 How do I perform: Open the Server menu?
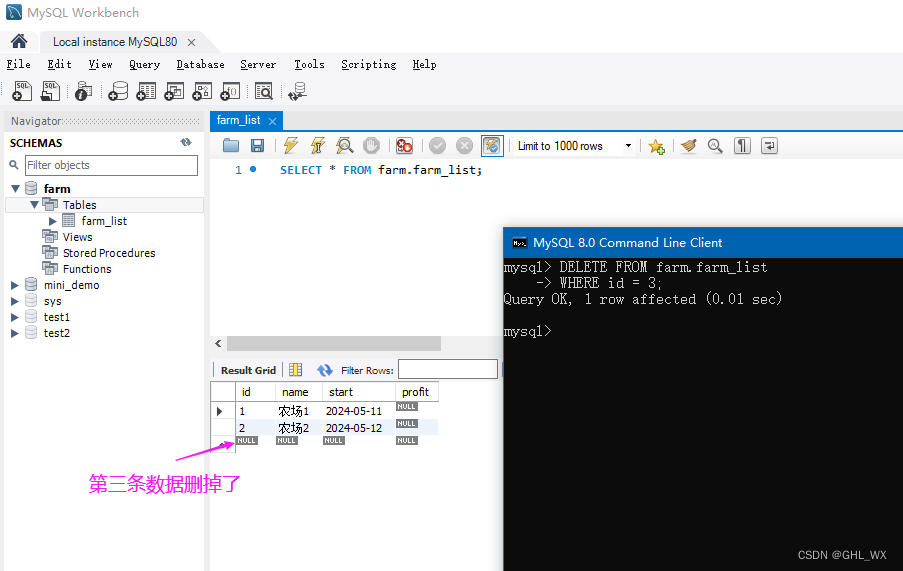[x=258, y=64]
